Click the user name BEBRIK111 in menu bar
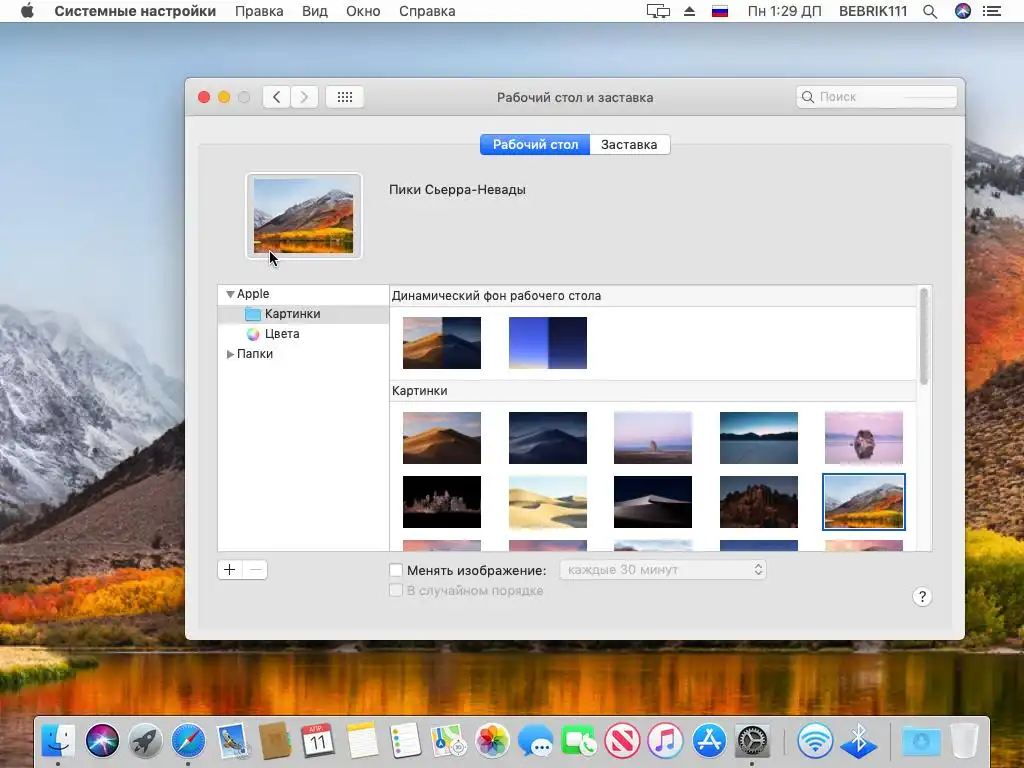Image resolution: width=1024 pixels, height=768 pixels. coord(873,11)
